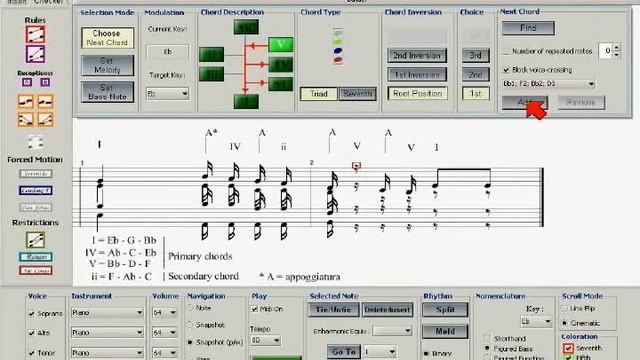The width and height of the screenshot is (640, 360).
Task: Select the third gray Forced Motion item
Action: click(x=36, y=208)
